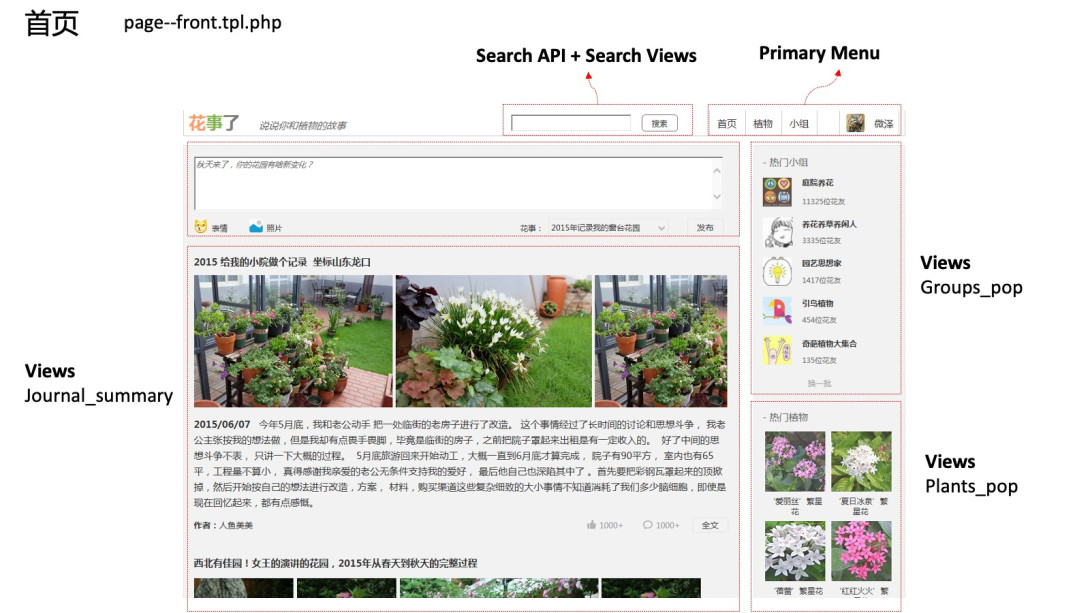1090x613 pixels.
Task: Click the 园艺思想家 lightbulb group icon
Action: click(777, 271)
